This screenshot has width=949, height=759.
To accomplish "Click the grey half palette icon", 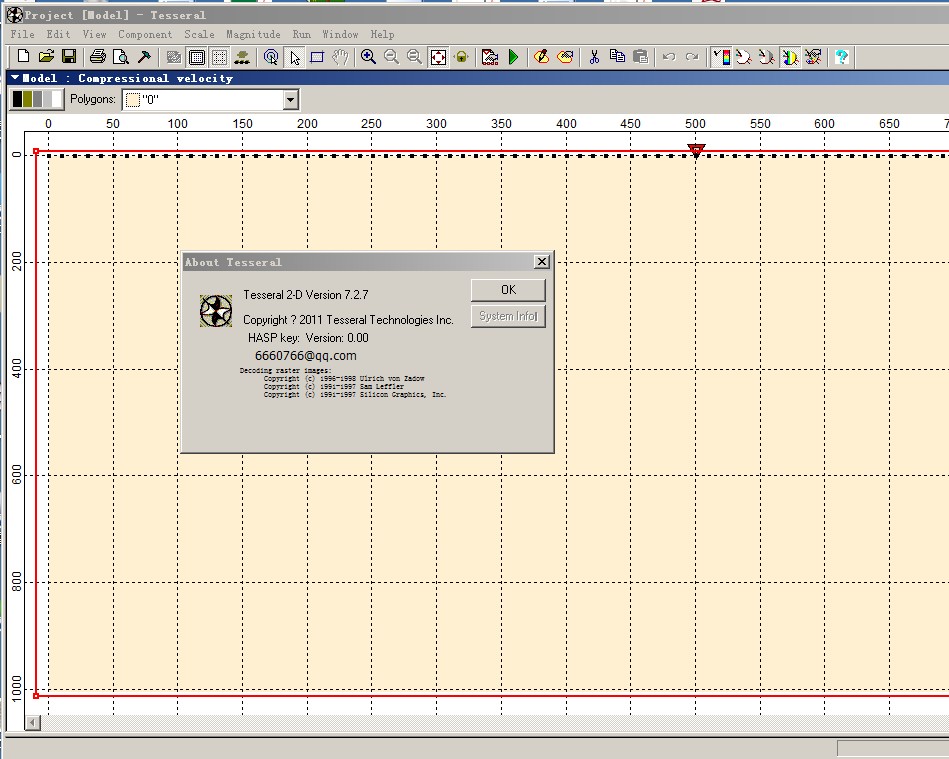I will 767,57.
